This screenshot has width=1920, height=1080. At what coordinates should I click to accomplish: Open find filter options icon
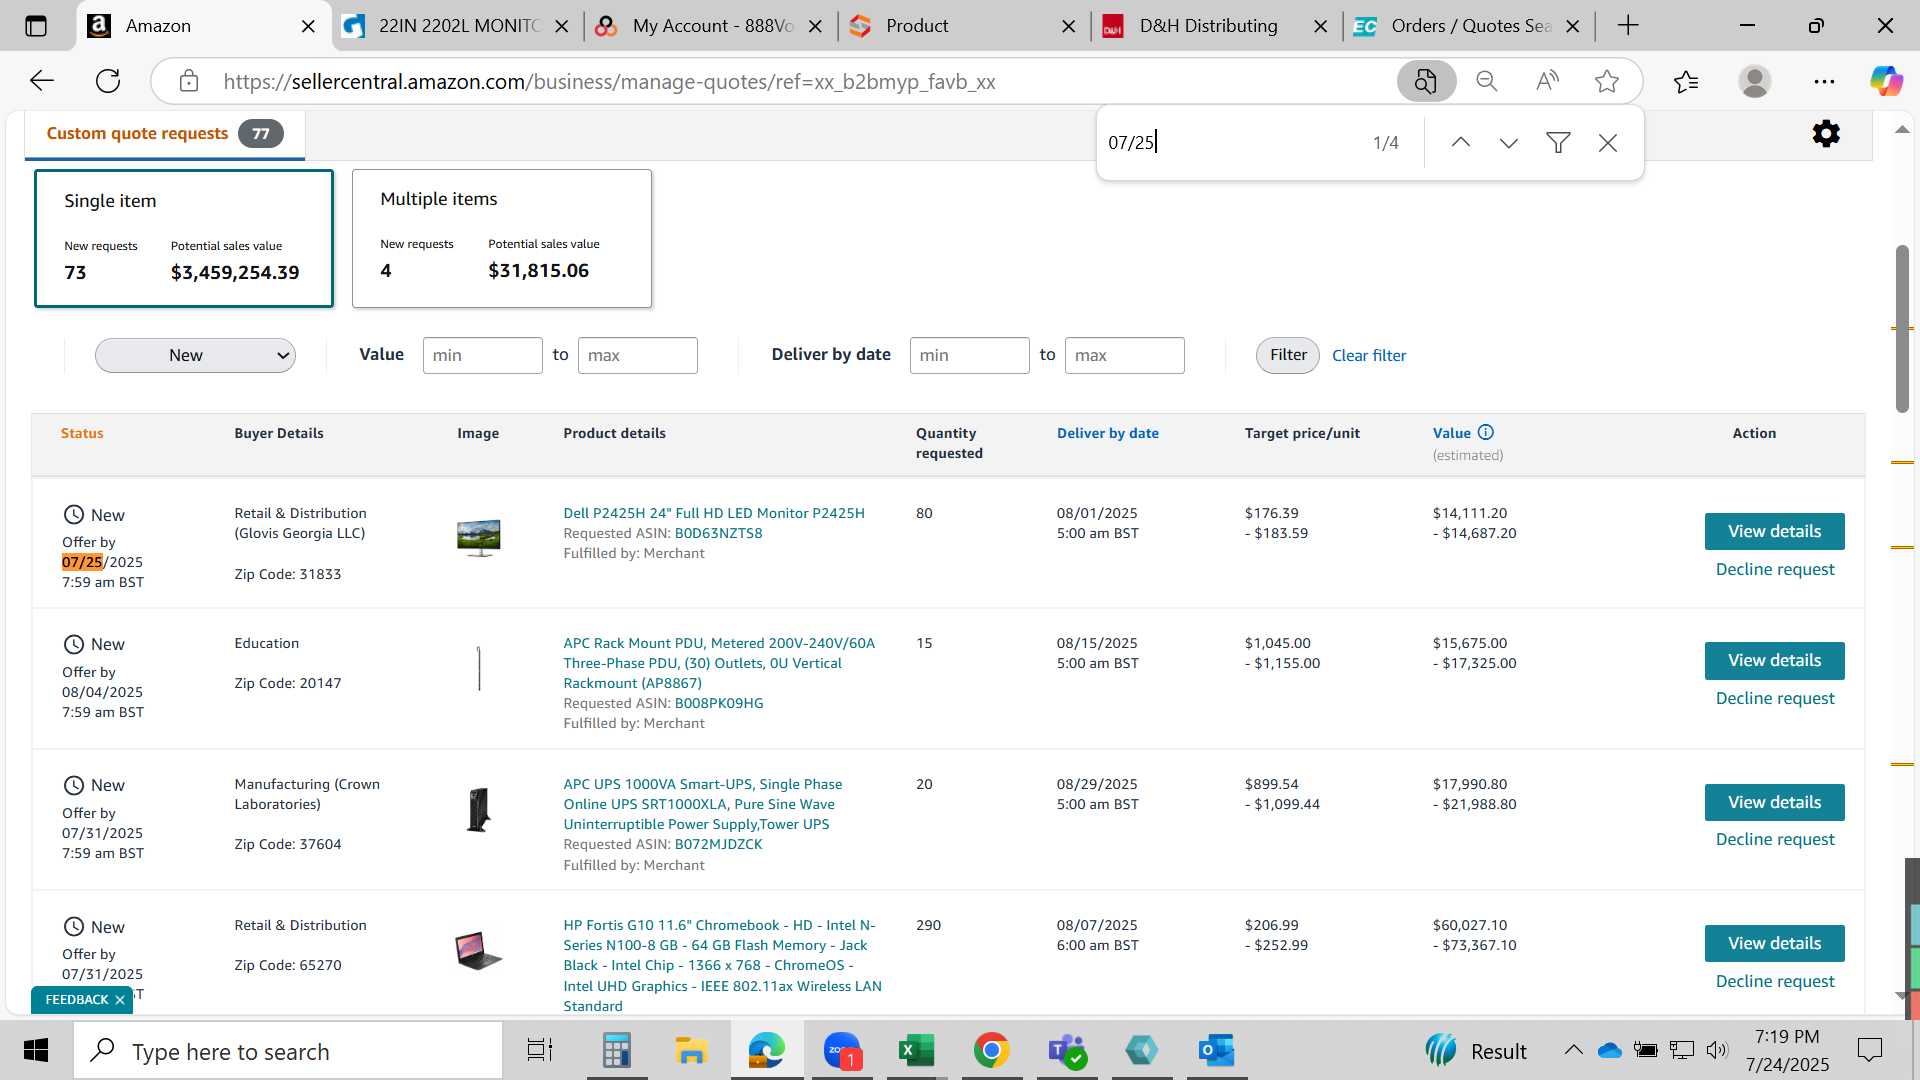click(x=1558, y=143)
